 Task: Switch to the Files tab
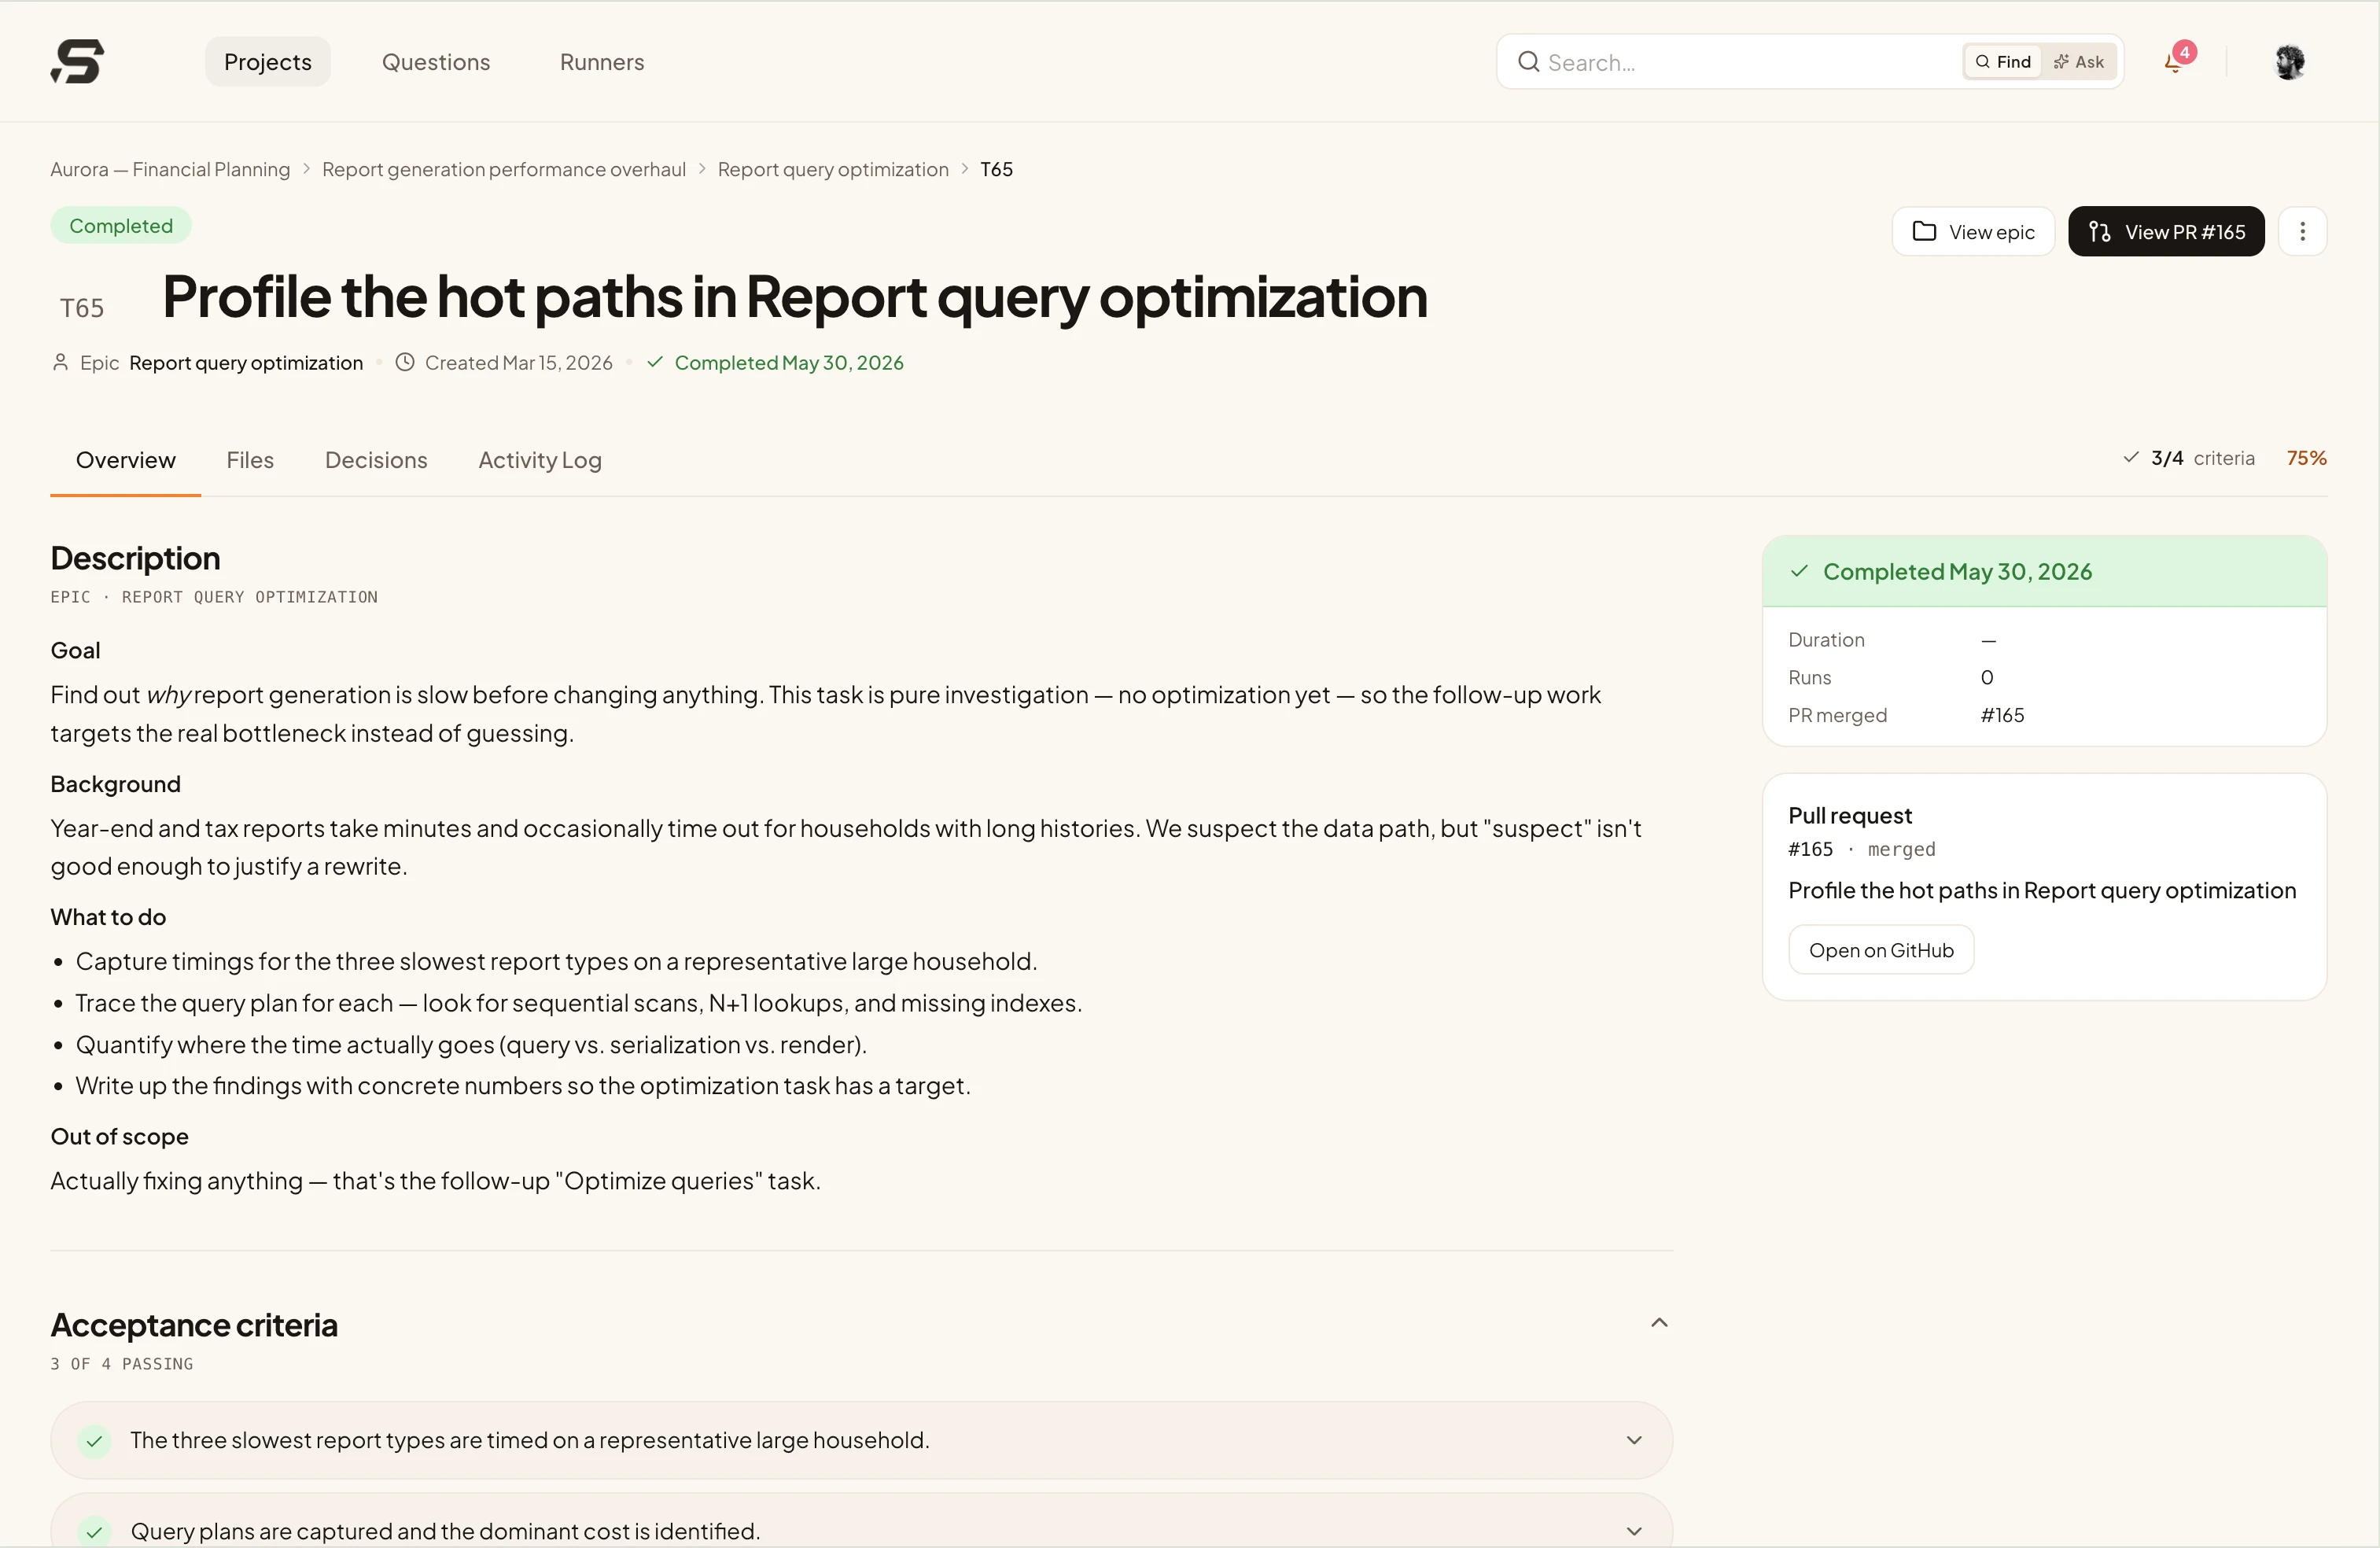point(250,460)
